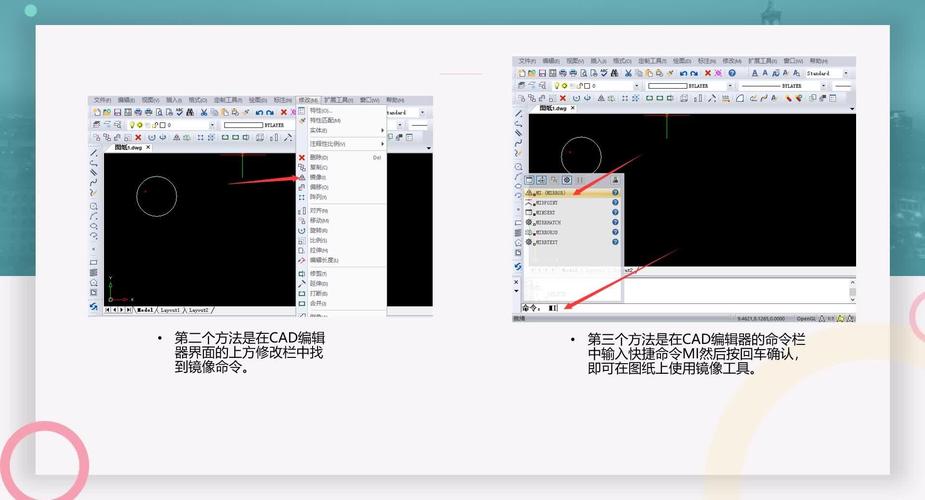Click Undo arrow in left window toolbar

pyautogui.click(x=259, y=112)
